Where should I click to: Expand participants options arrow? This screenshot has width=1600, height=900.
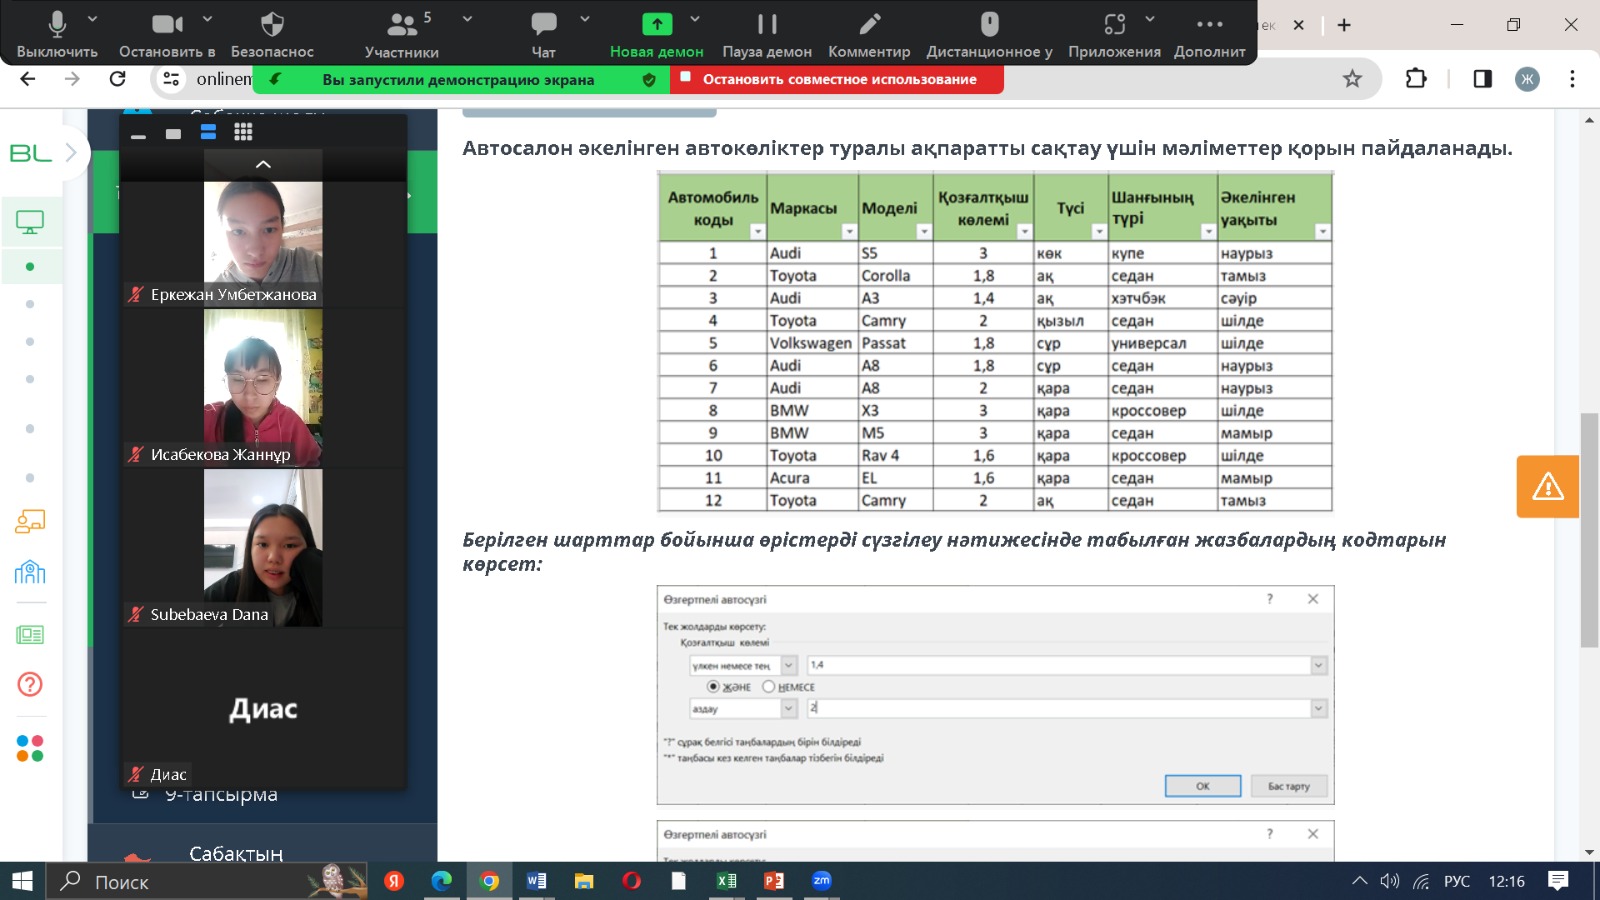point(467,19)
